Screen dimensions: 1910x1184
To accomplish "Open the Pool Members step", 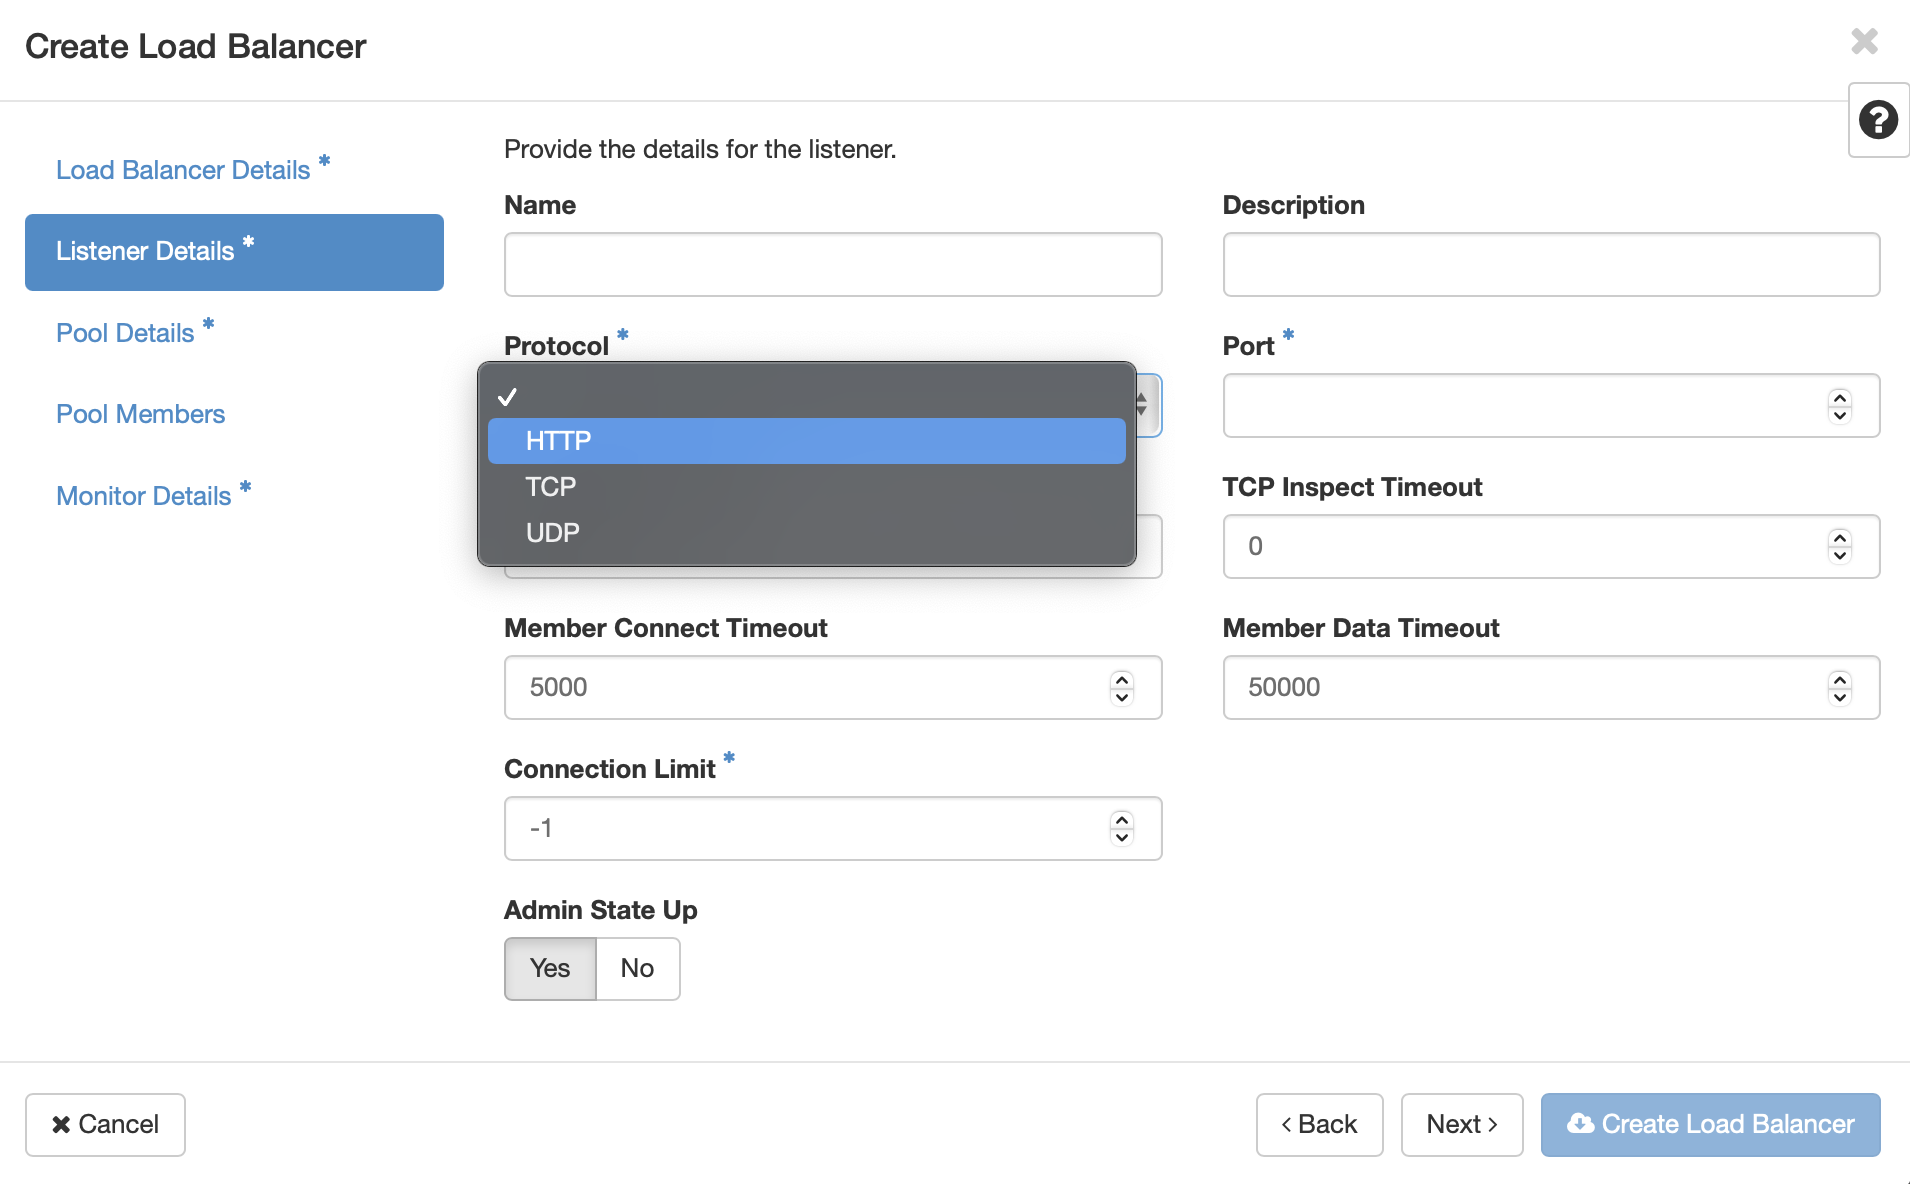I will 140,414.
